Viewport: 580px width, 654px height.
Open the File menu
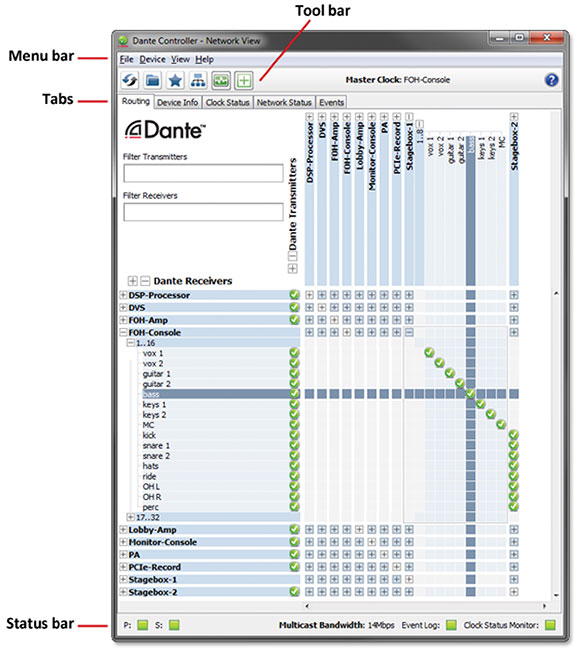pos(127,60)
